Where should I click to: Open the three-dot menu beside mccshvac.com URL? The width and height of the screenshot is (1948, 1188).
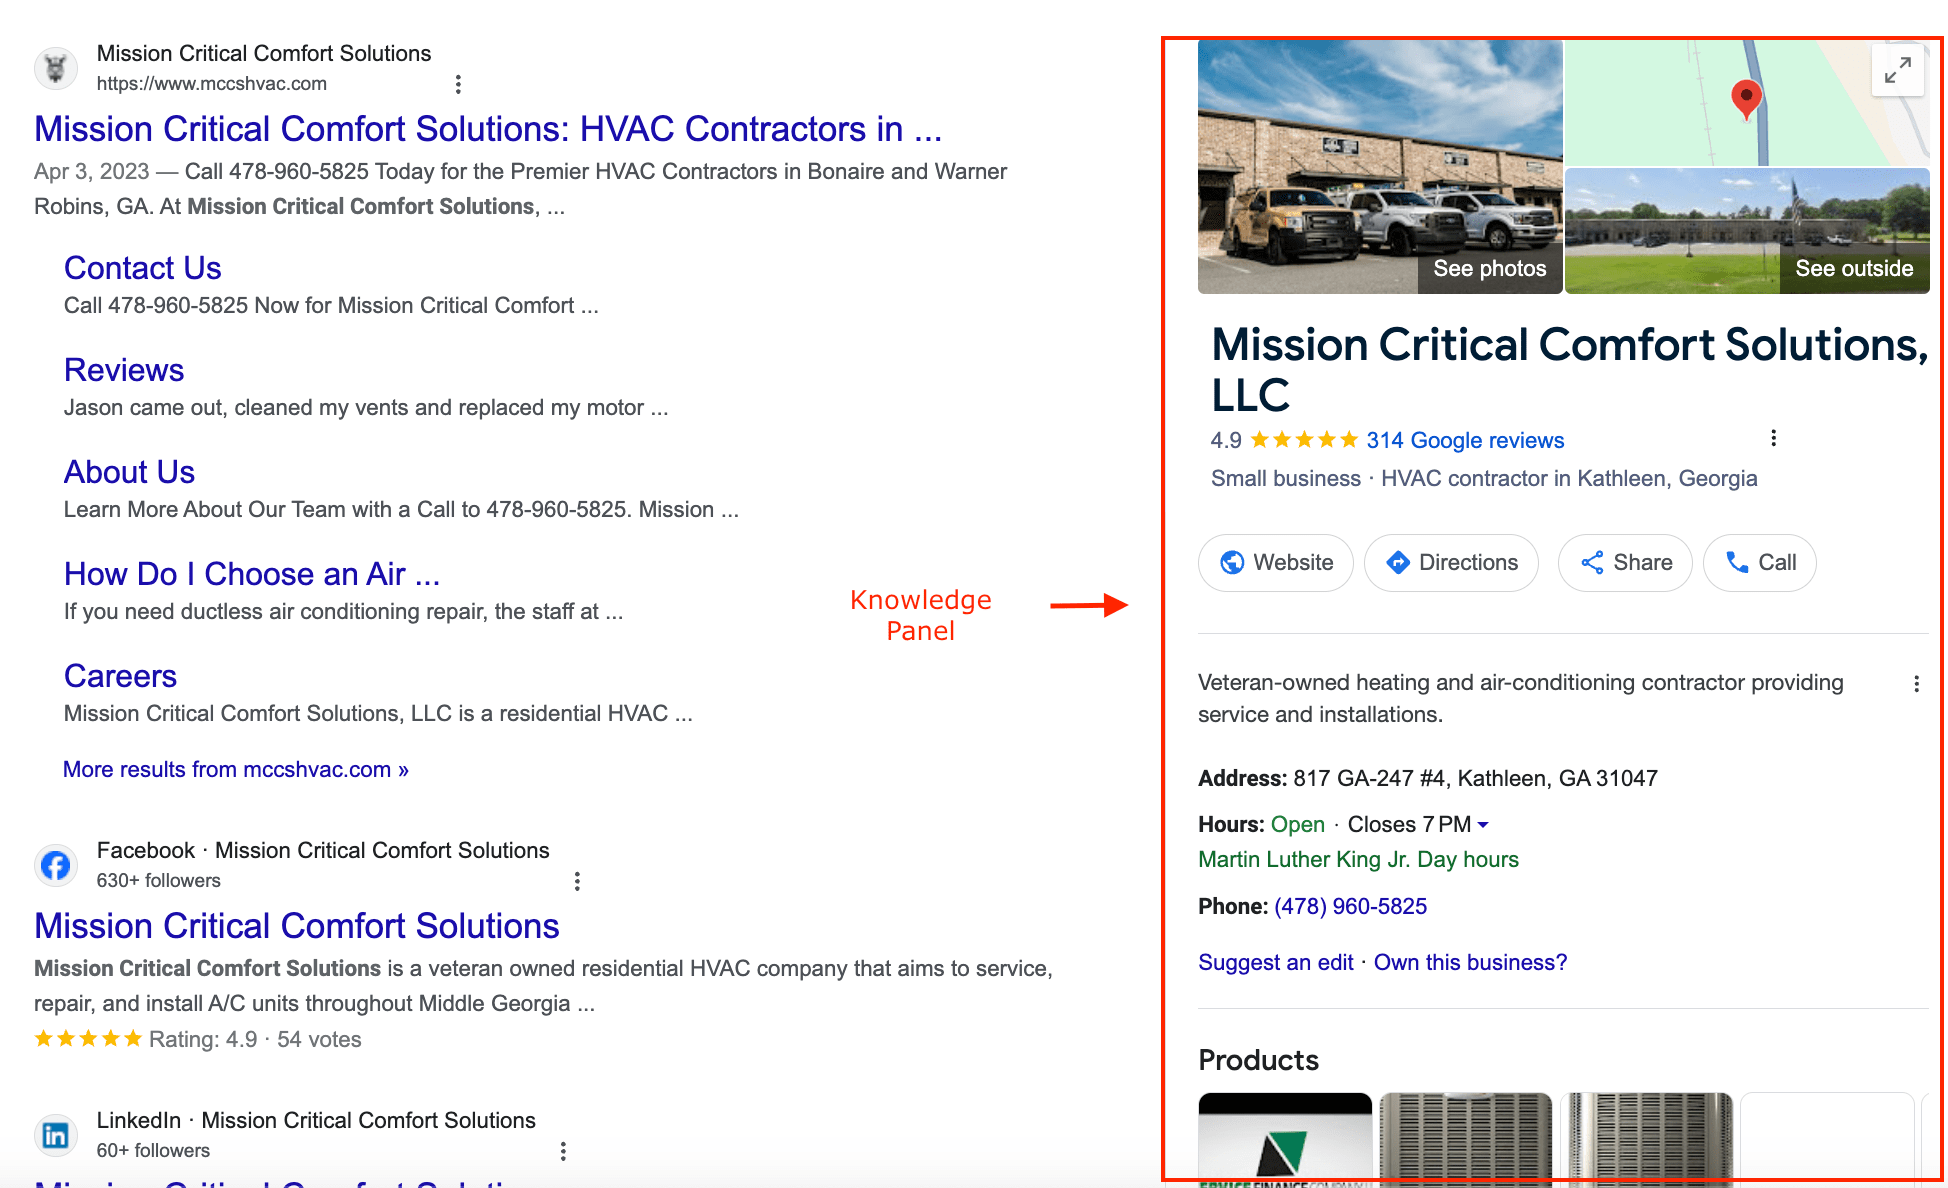point(458,84)
